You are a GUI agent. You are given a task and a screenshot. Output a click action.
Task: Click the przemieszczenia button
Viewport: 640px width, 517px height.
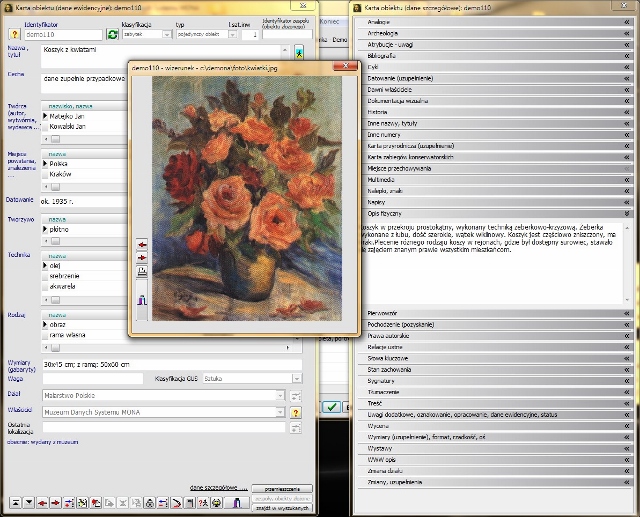(282, 489)
